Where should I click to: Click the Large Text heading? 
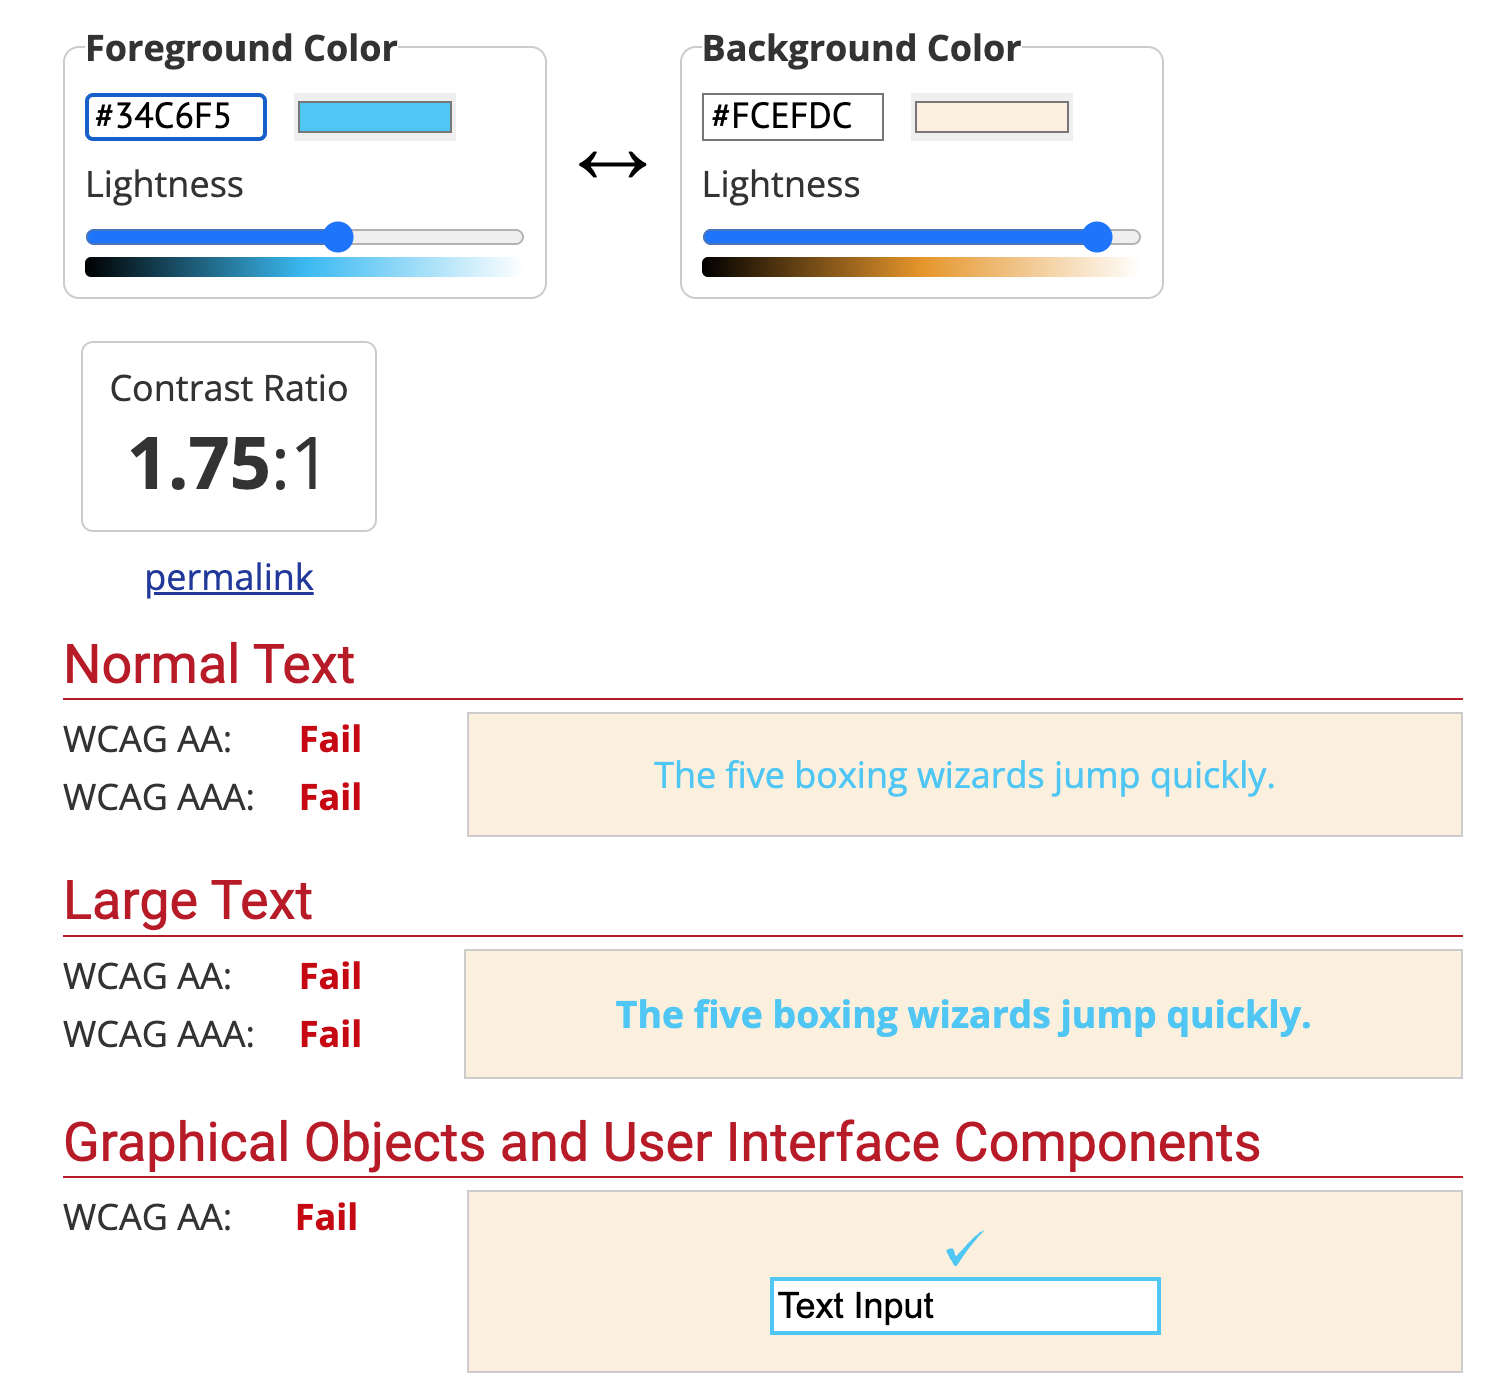coord(188,901)
